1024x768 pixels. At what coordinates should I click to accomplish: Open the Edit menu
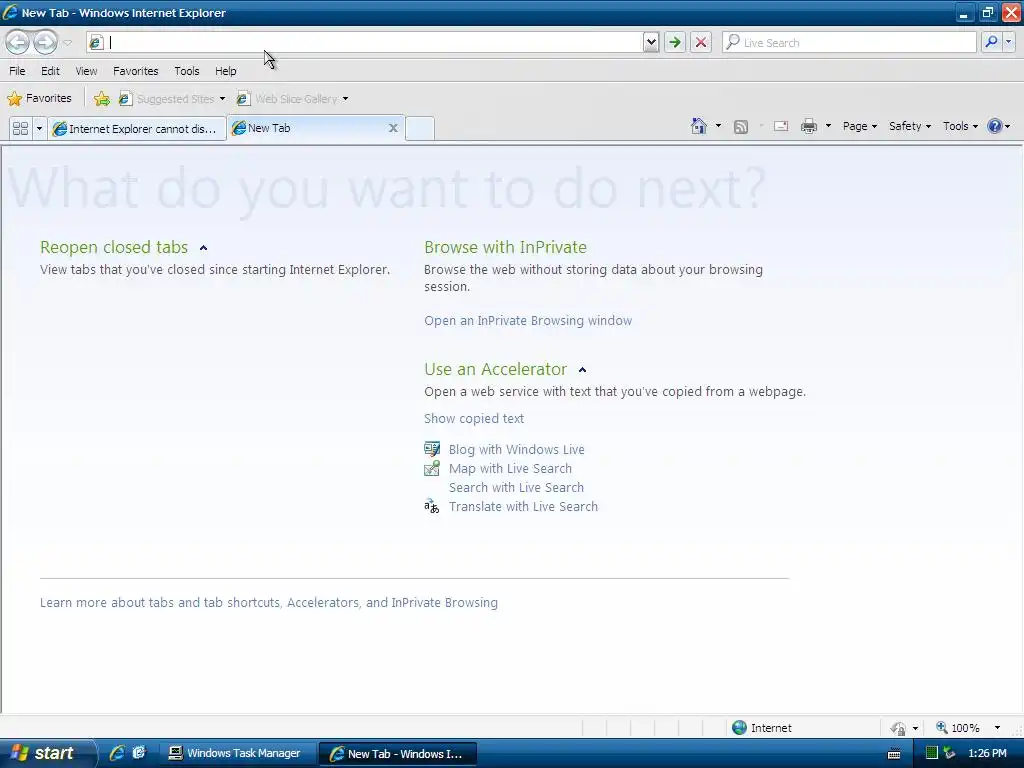(x=50, y=71)
